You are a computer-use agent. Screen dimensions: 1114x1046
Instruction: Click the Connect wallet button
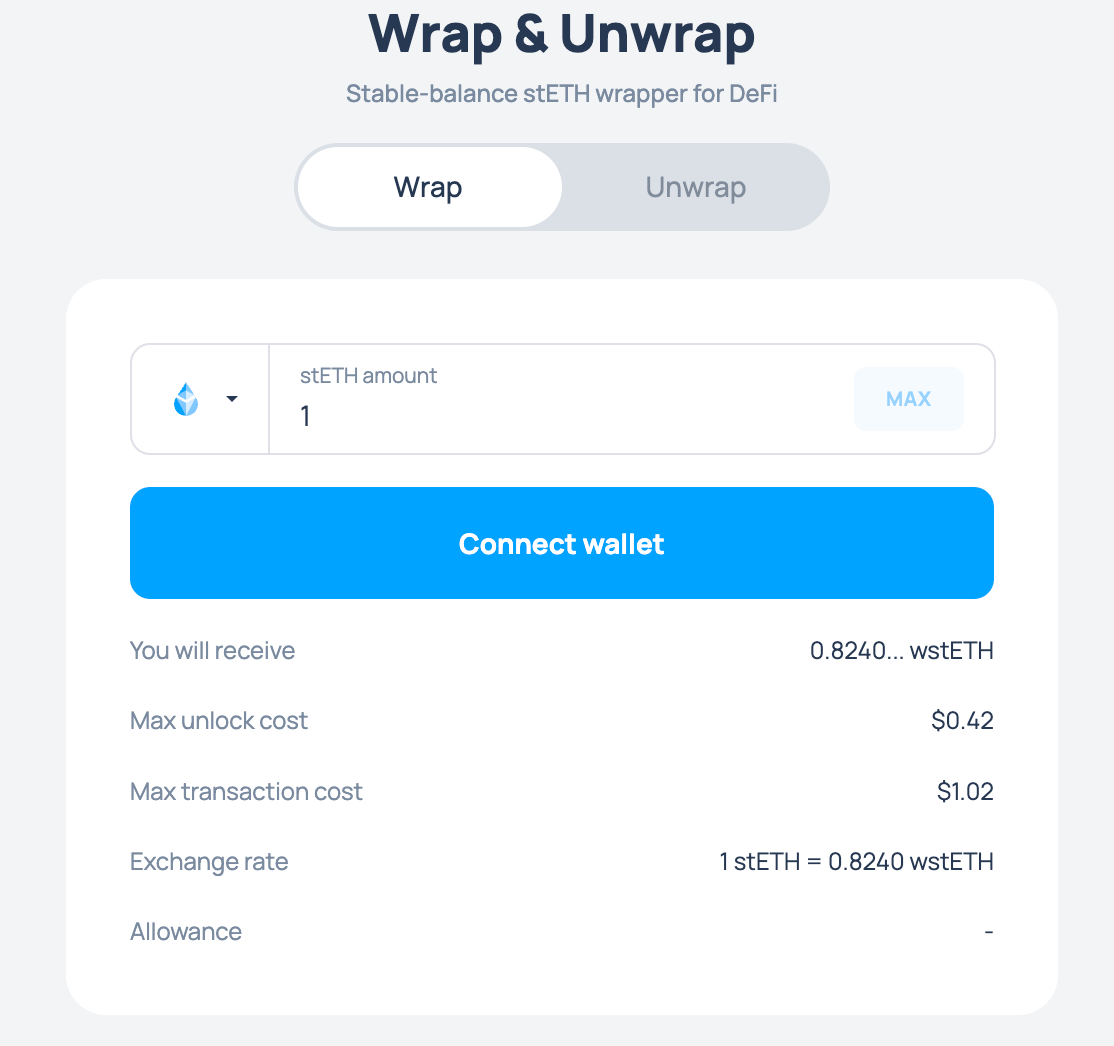561,543
